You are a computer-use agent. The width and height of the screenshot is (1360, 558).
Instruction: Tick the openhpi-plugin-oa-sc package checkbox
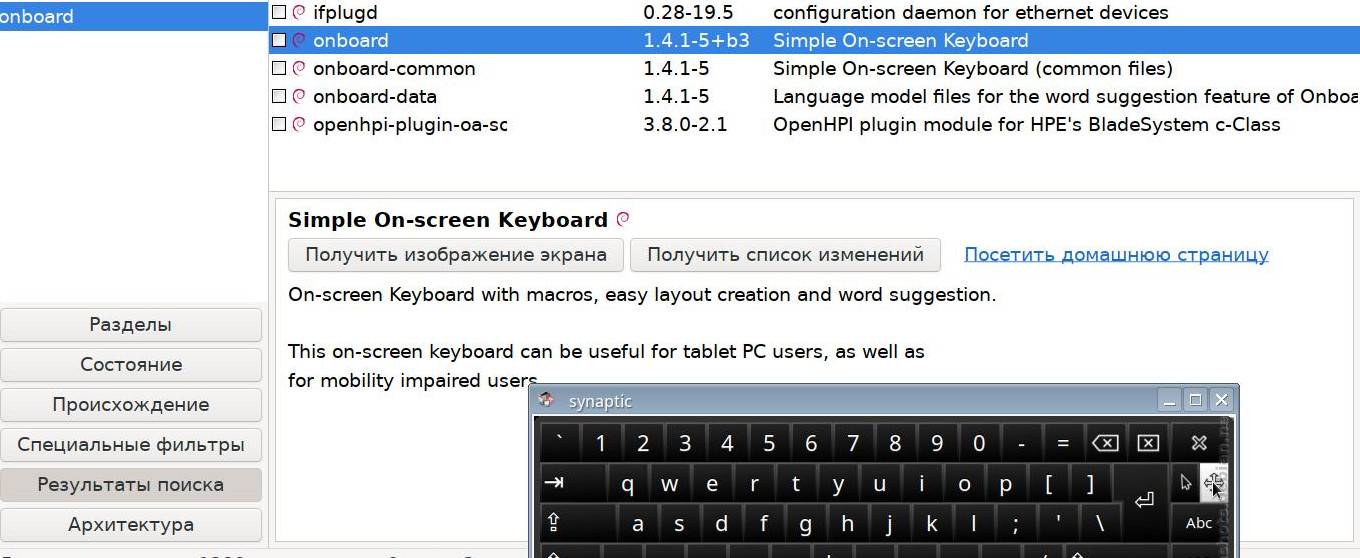[x=279, y=125]
